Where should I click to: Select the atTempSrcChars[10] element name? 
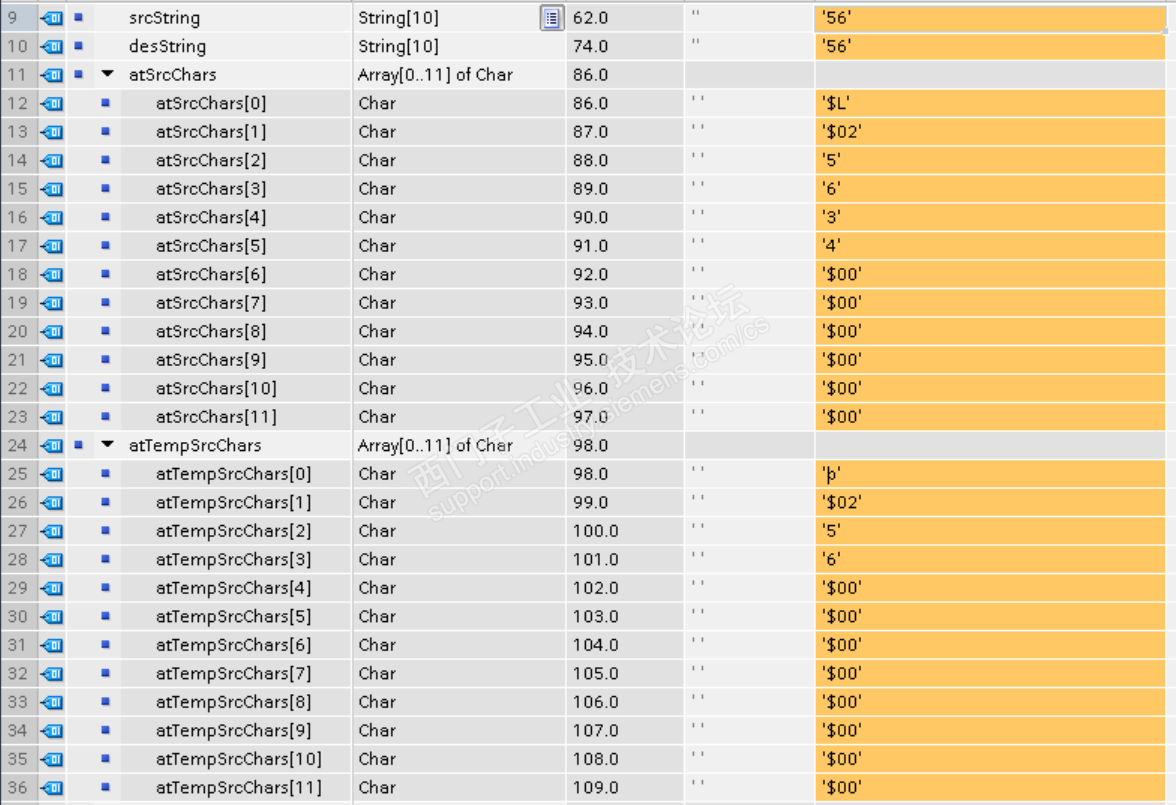coord(238,759)
